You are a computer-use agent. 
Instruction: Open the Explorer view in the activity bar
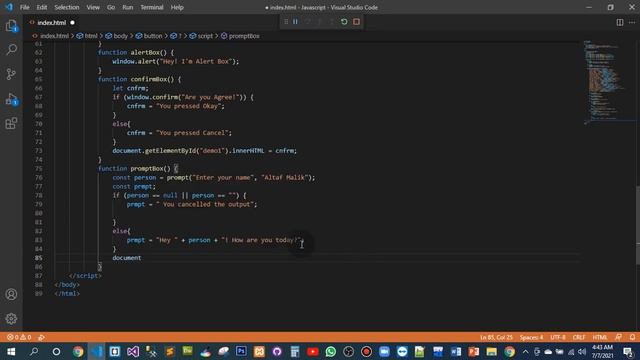(11, 26)
